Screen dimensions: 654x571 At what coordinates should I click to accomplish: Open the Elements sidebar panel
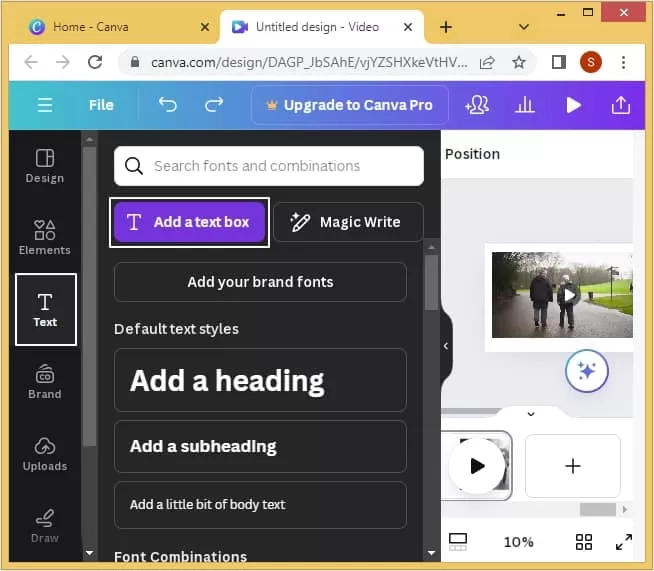point(45,237)
